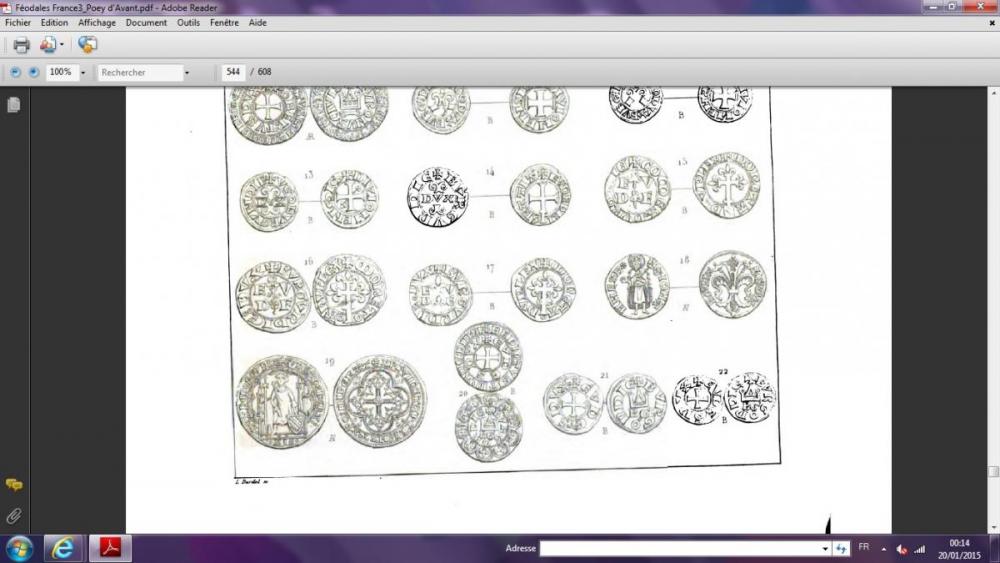1000x563 pixels.
Task: Open the Adresse bar dropdown arrow
Action: [x=825, y=548]
